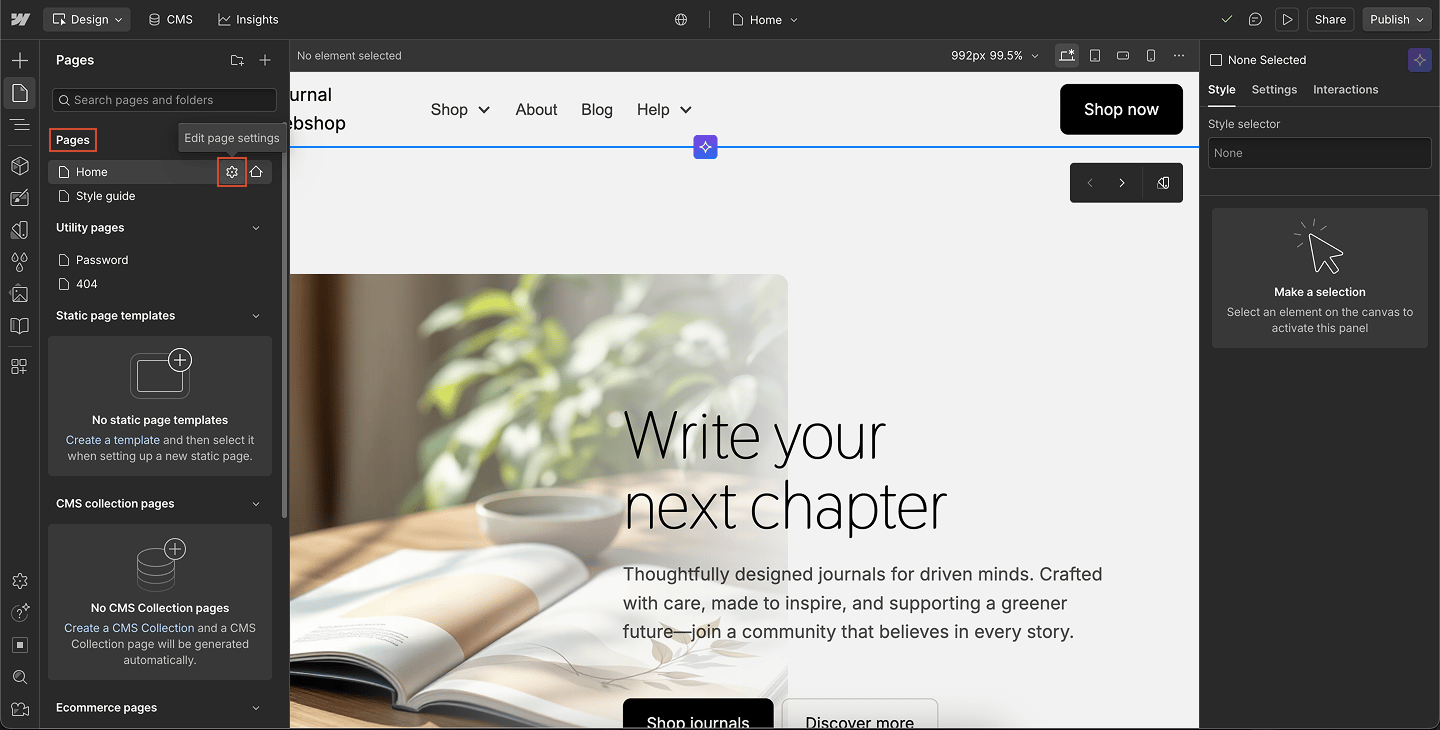Viewport: 1440px width, 730px height.
Task: Click the globe localization icon
Action: [x=681, y=19]
